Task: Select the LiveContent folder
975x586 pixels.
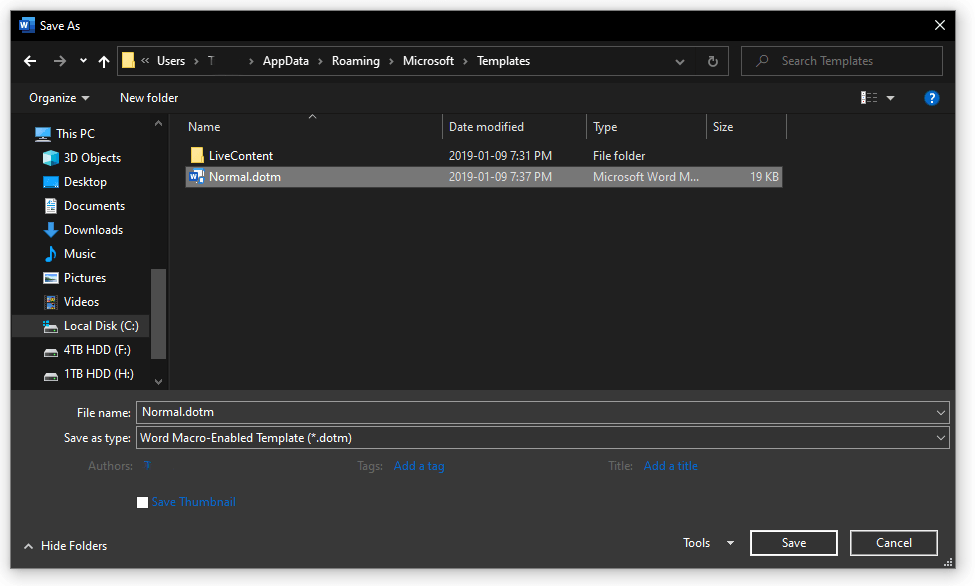Action: click(x=241, y=156)
